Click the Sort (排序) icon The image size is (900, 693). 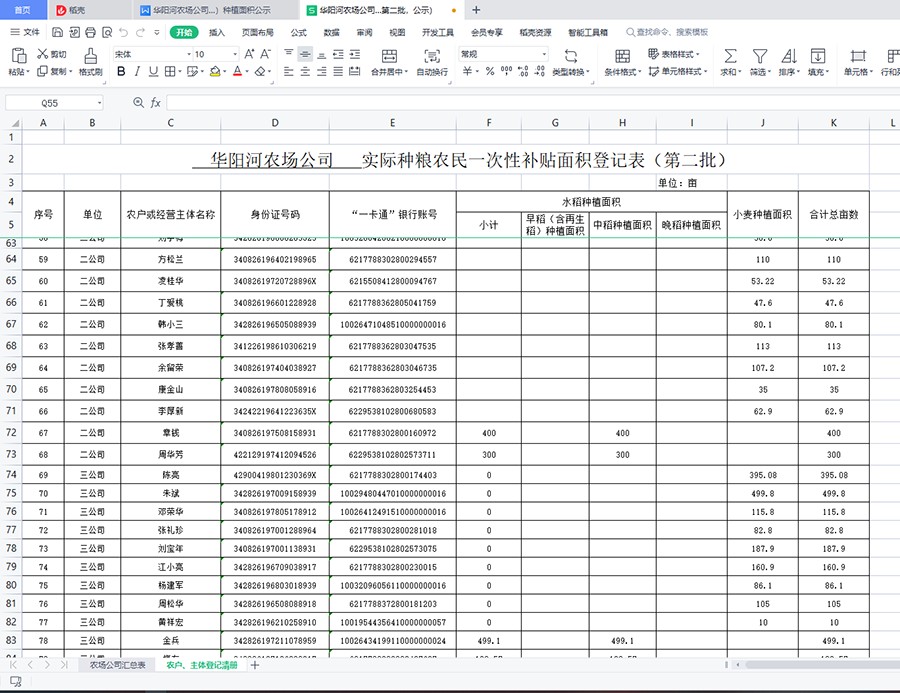point(788,56)
